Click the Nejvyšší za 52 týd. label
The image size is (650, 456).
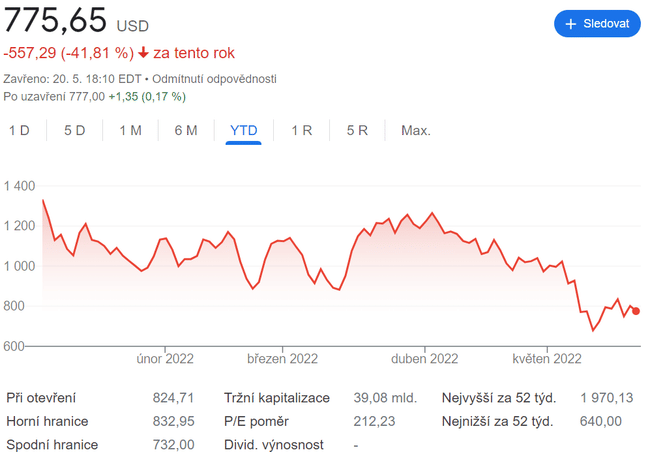tap(498, 398)
